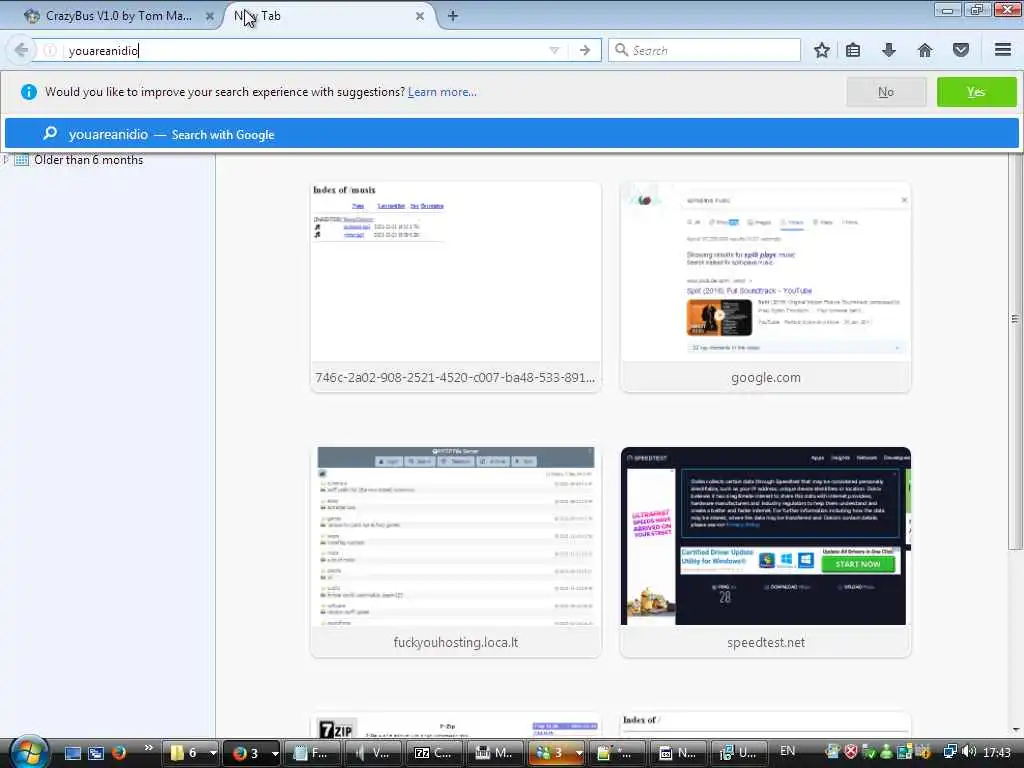The width and height of the screenshot is (1024, 768).
Task: Open the Firefox taskbar group with 3 windows
Action: (x=252, y=753)
